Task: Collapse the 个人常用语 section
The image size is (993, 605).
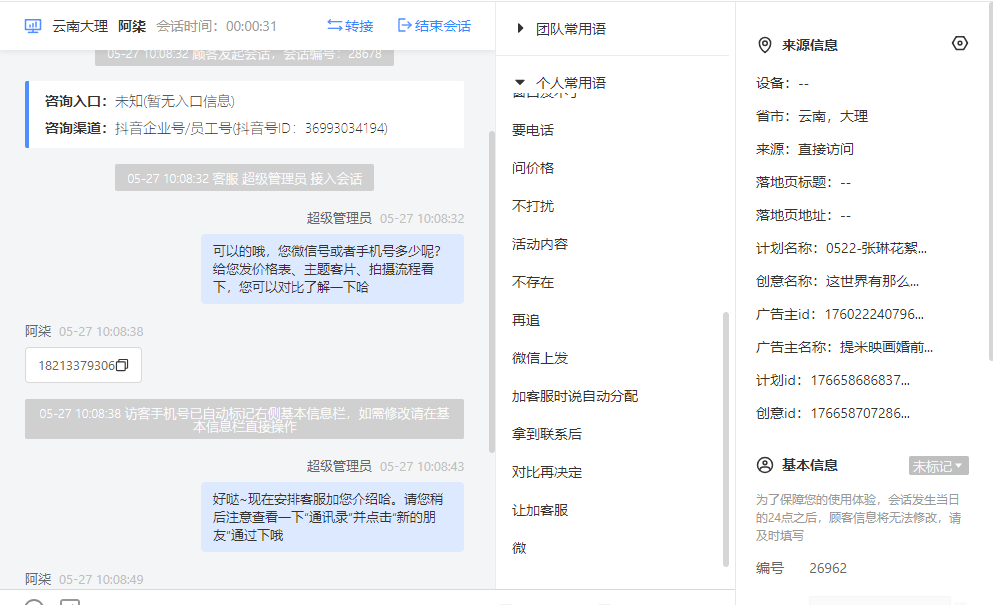Action: [520, 82]
